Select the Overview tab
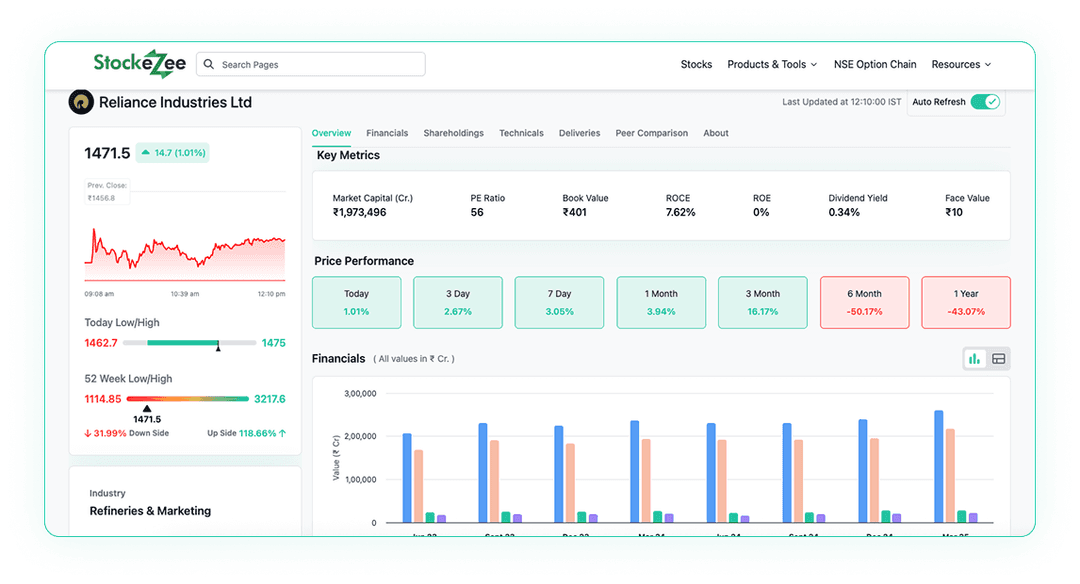Screen dimensions: 1080x584 pos(331,133)
